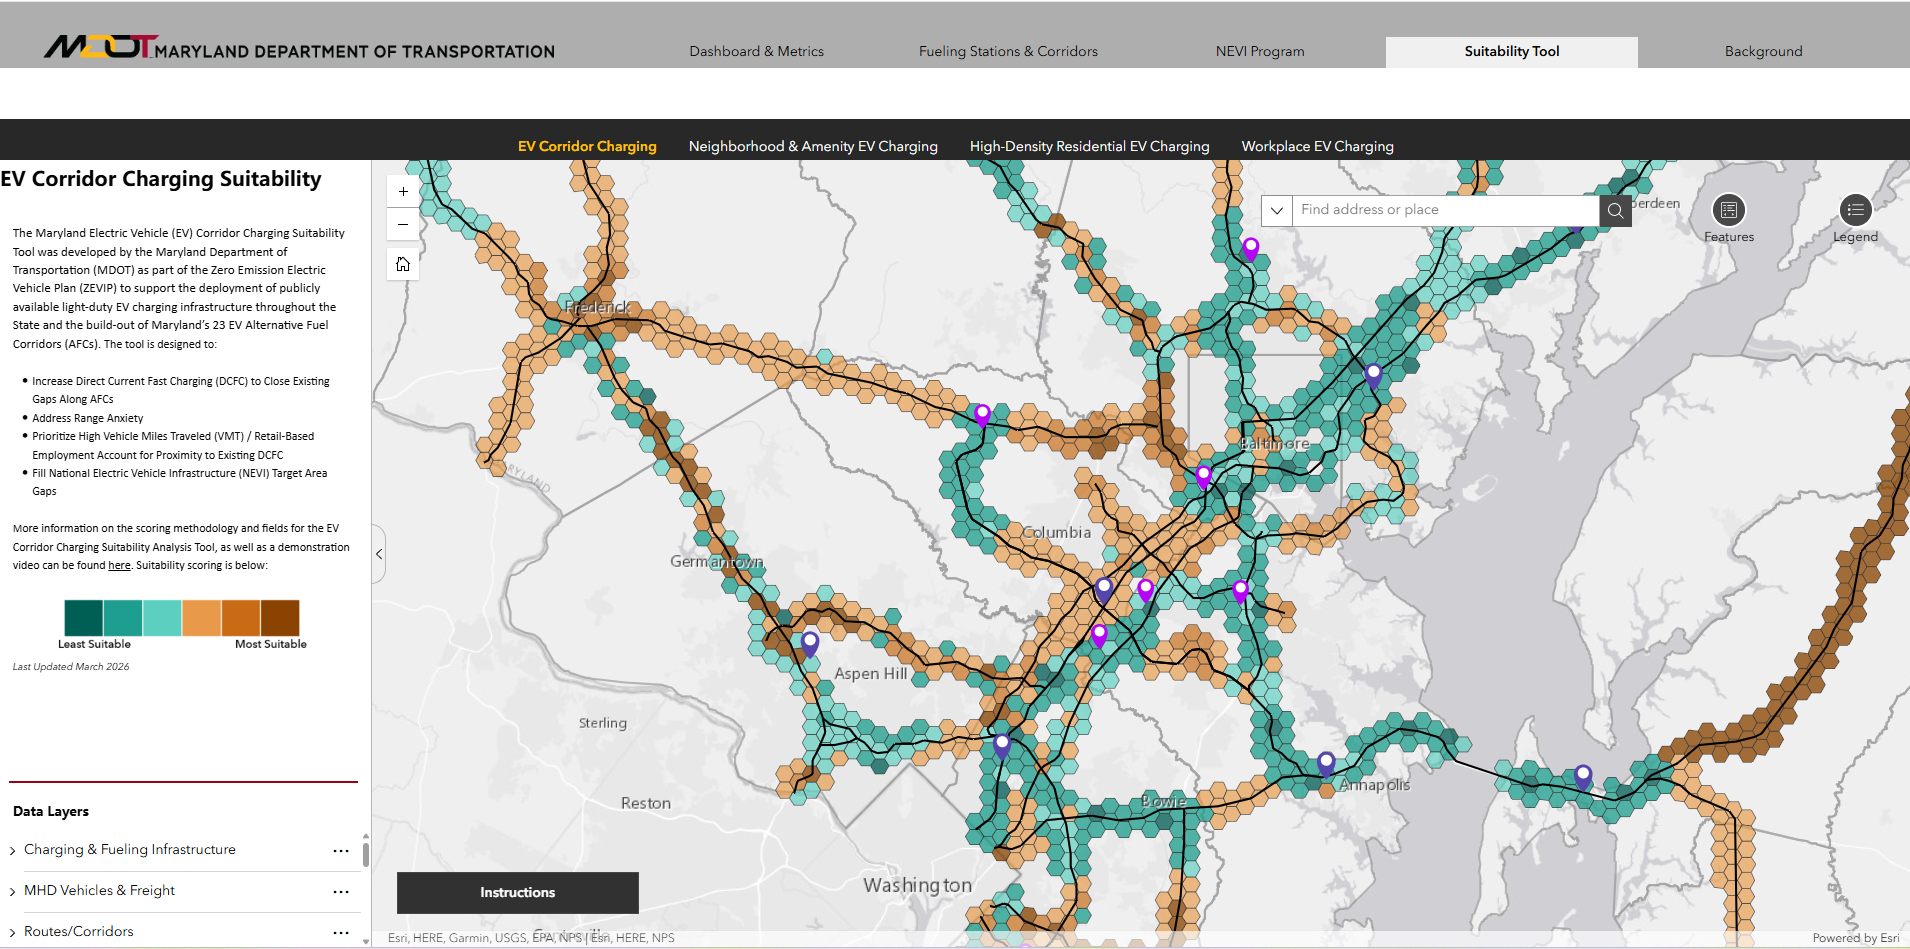The image size is (1910, 949).
Task: Switch to Workplace EV Charging
Action: (x=1317, y=146)
